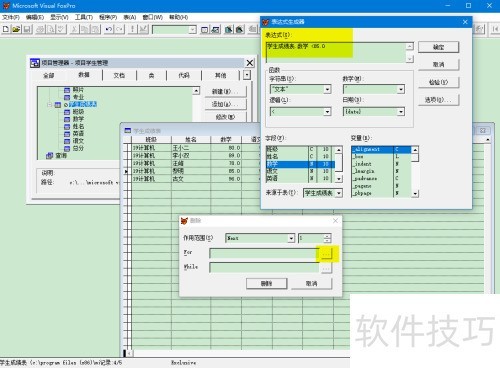Click the 字段 list scrollbar down arrow
Viewport: 500px width, 368px height.
coord(339,179)
